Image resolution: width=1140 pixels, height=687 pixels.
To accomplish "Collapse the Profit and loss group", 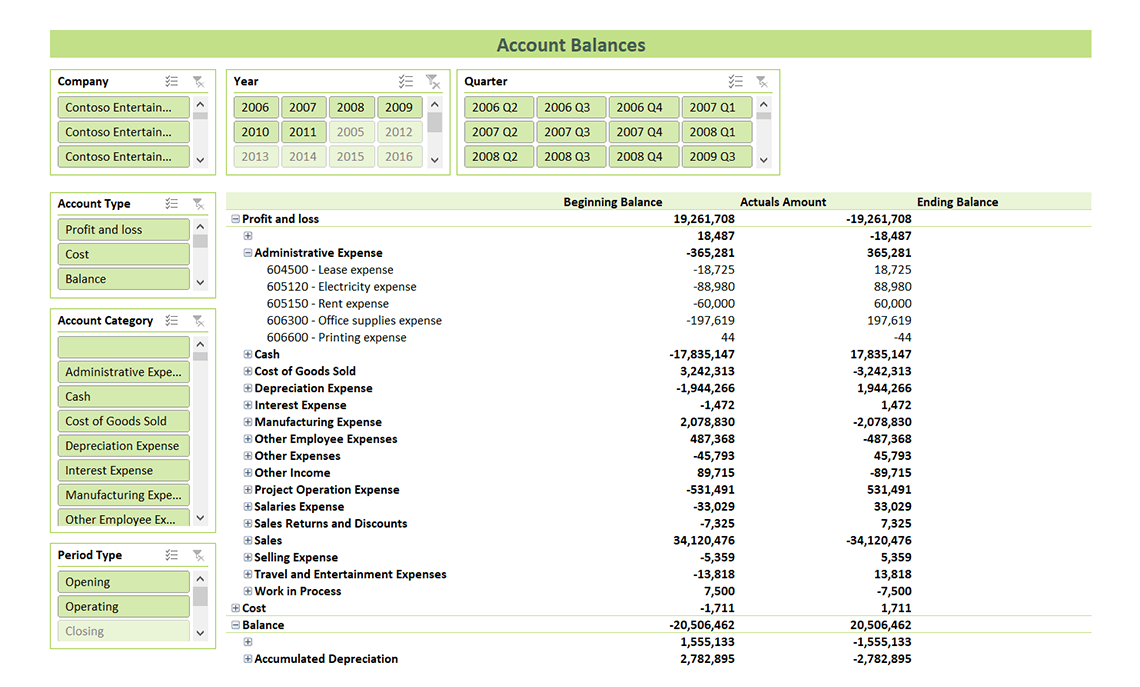I will click(236, 219).
